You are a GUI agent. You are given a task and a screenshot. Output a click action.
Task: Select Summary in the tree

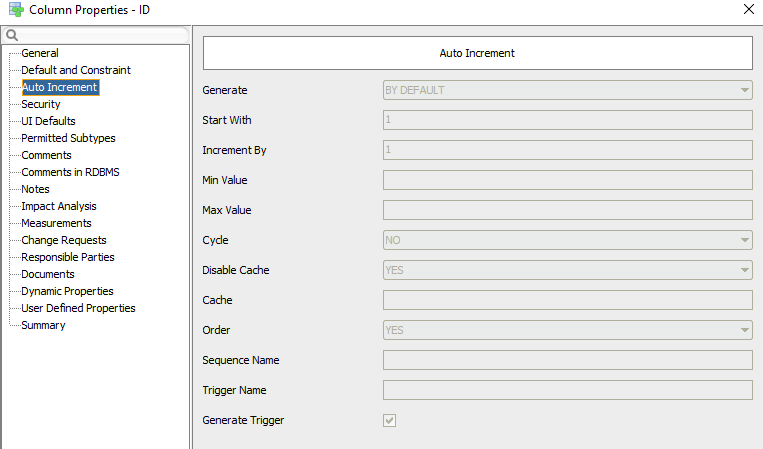click(43, 325)
